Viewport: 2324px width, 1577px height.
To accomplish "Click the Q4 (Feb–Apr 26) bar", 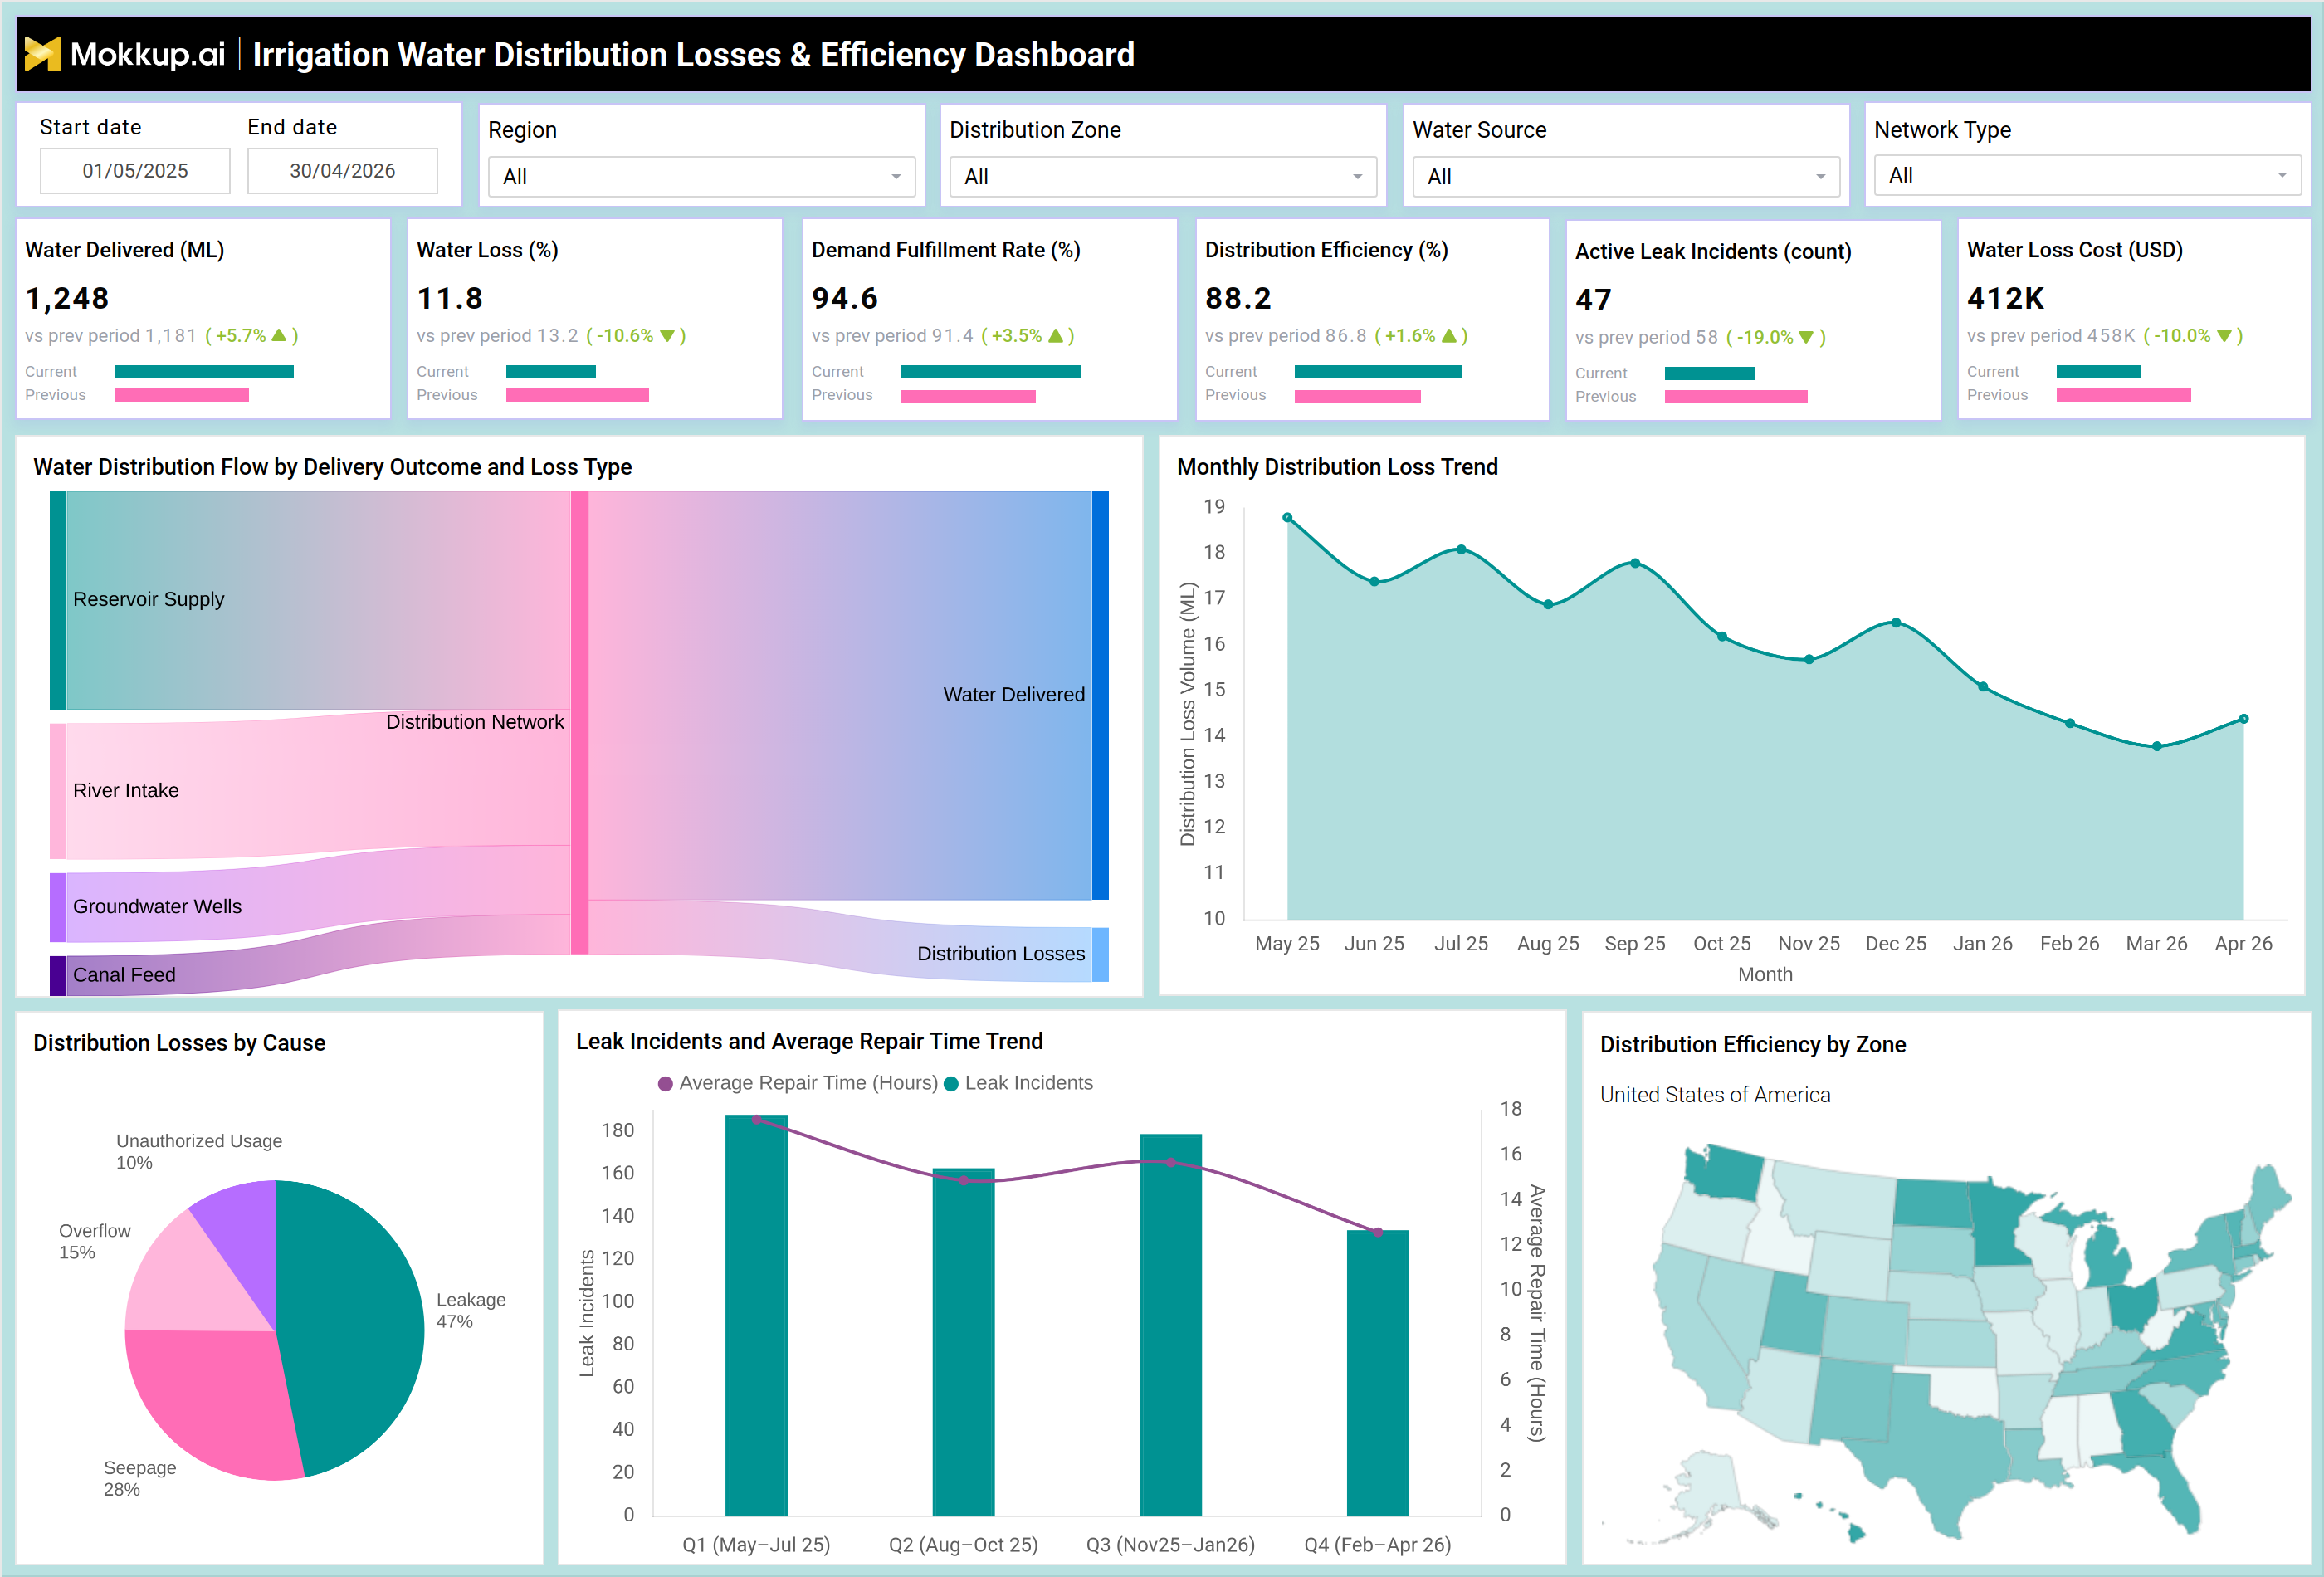I will coord(1378,1373).
